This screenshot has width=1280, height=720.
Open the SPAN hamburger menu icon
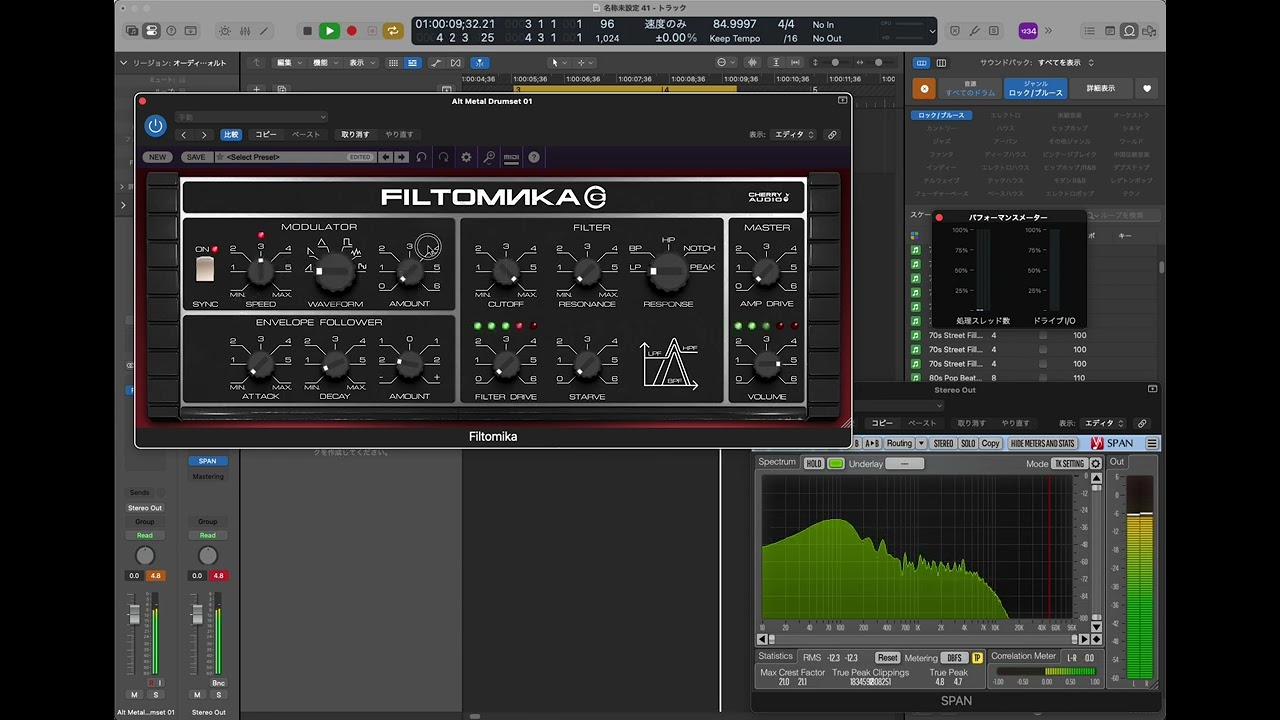coord(1152,443)
